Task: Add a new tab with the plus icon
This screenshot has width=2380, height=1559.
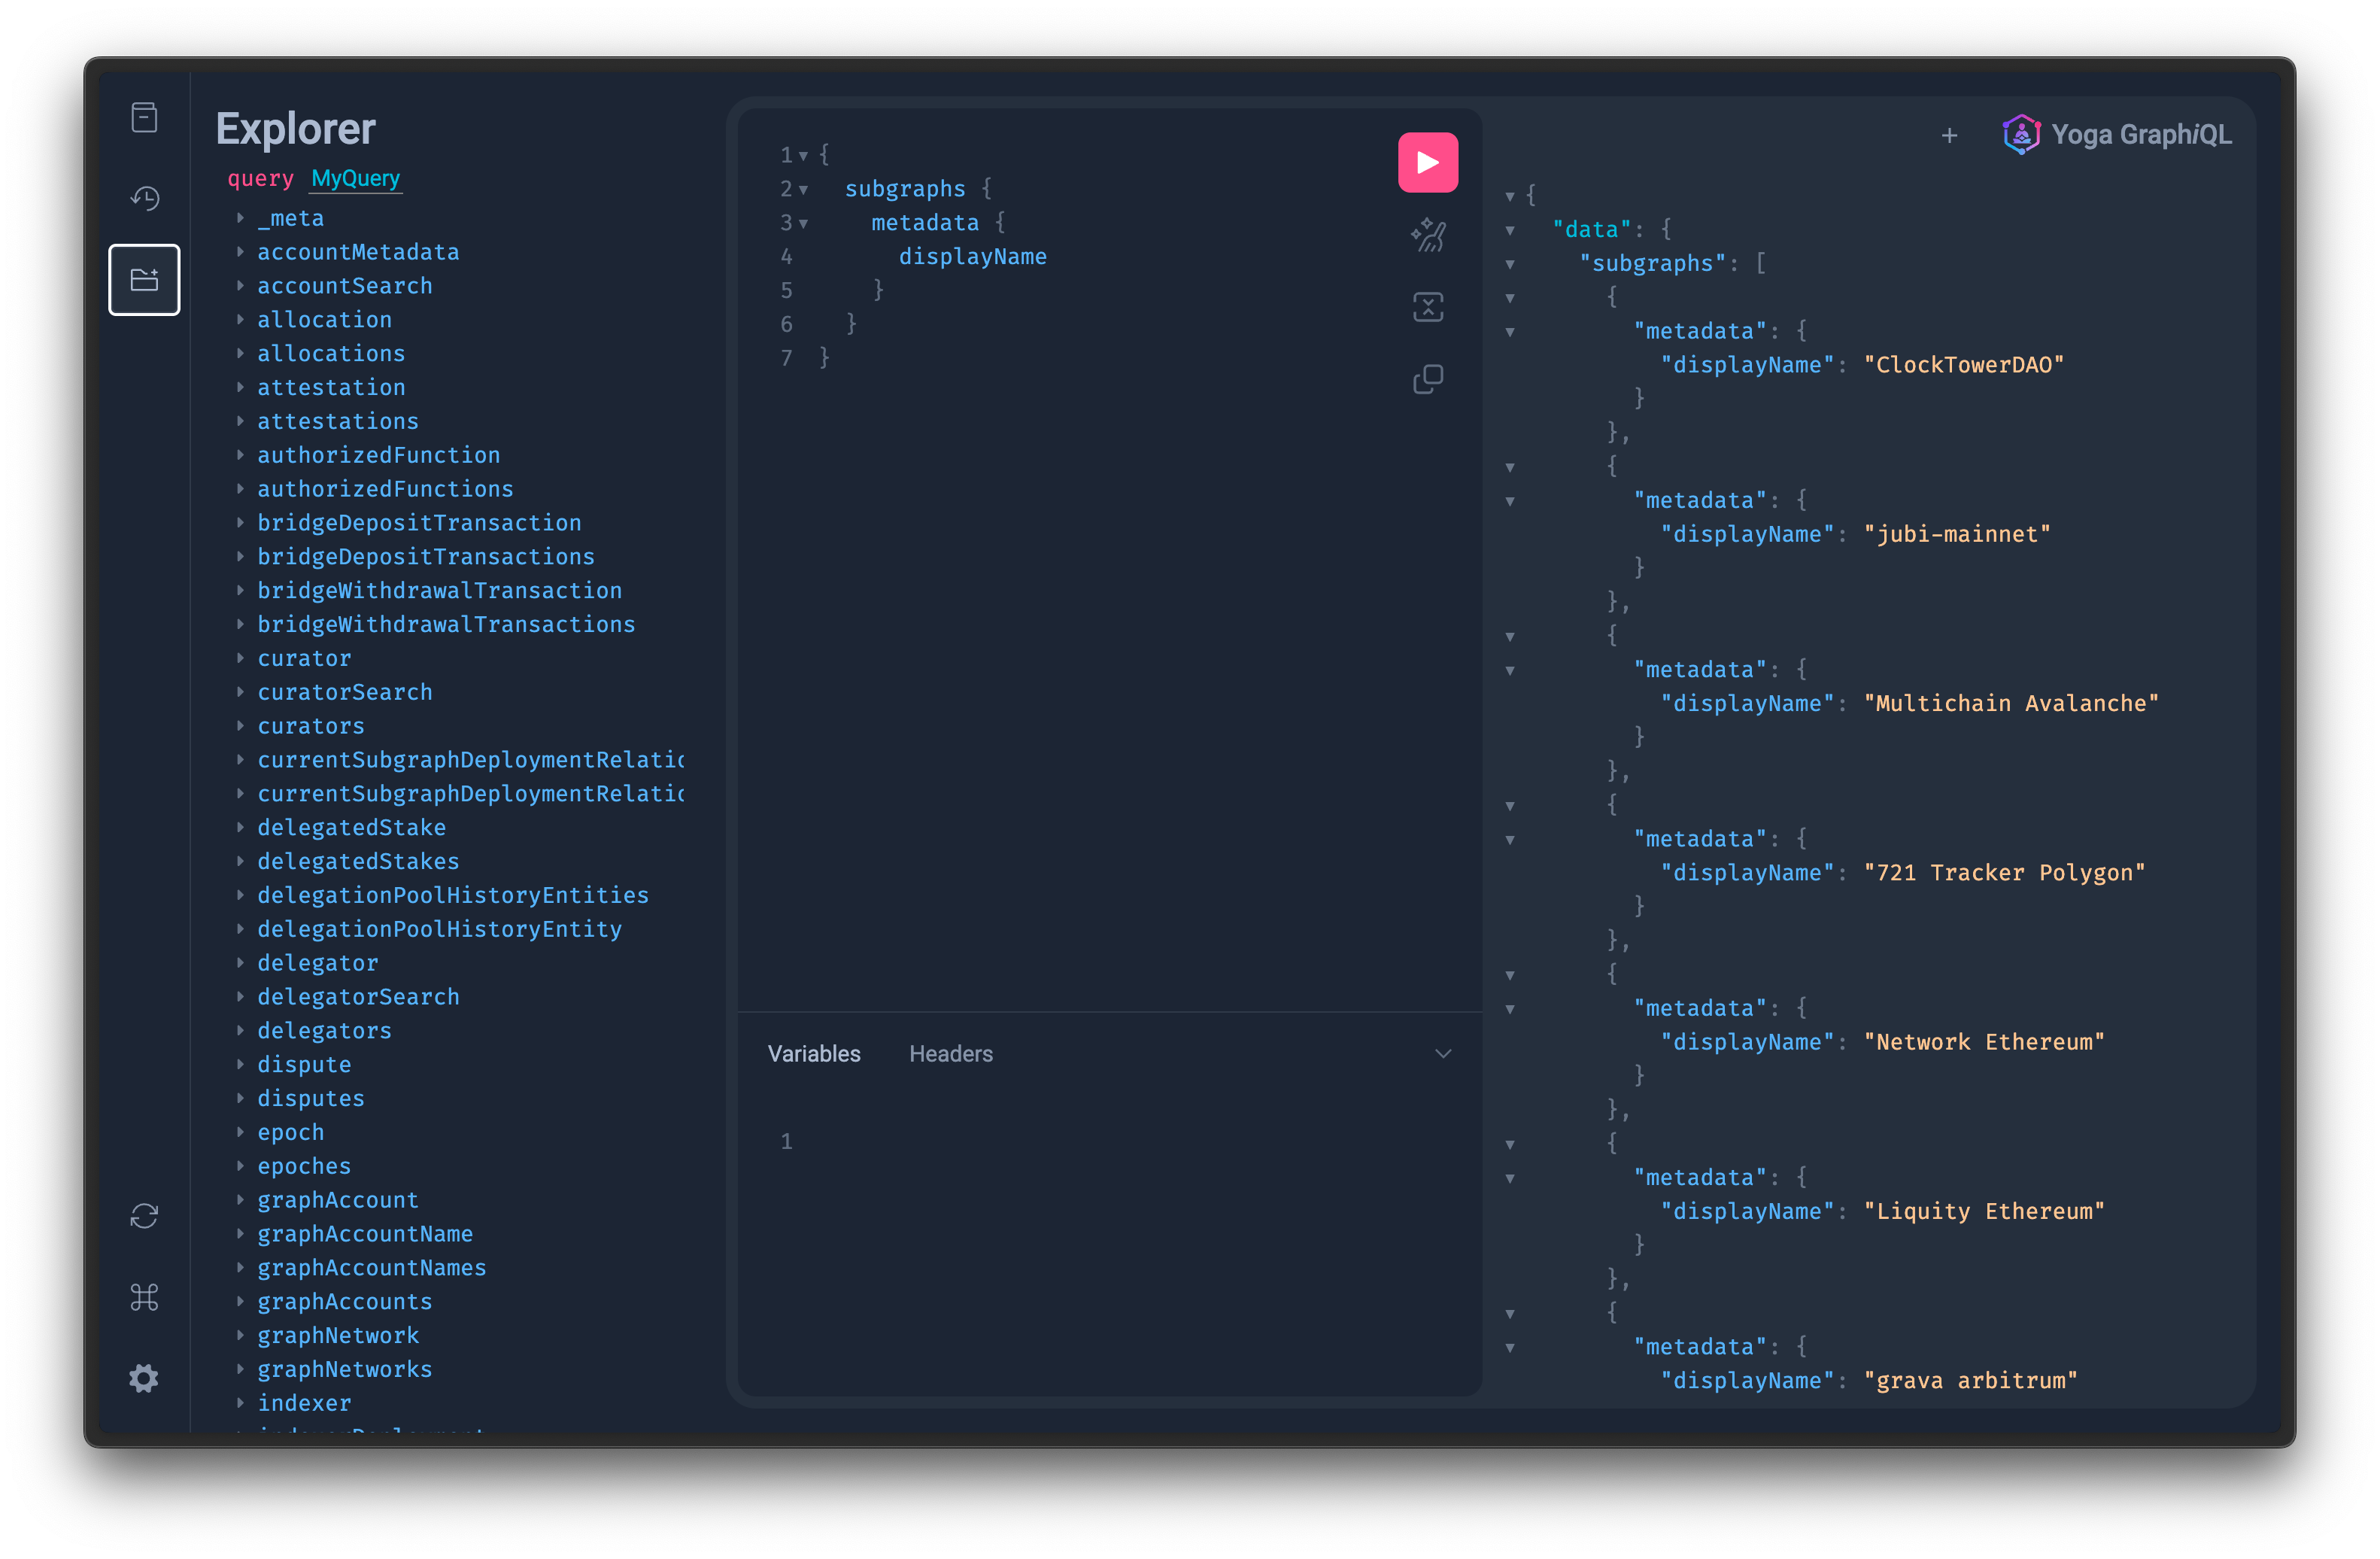Action: pos(1949,135)
